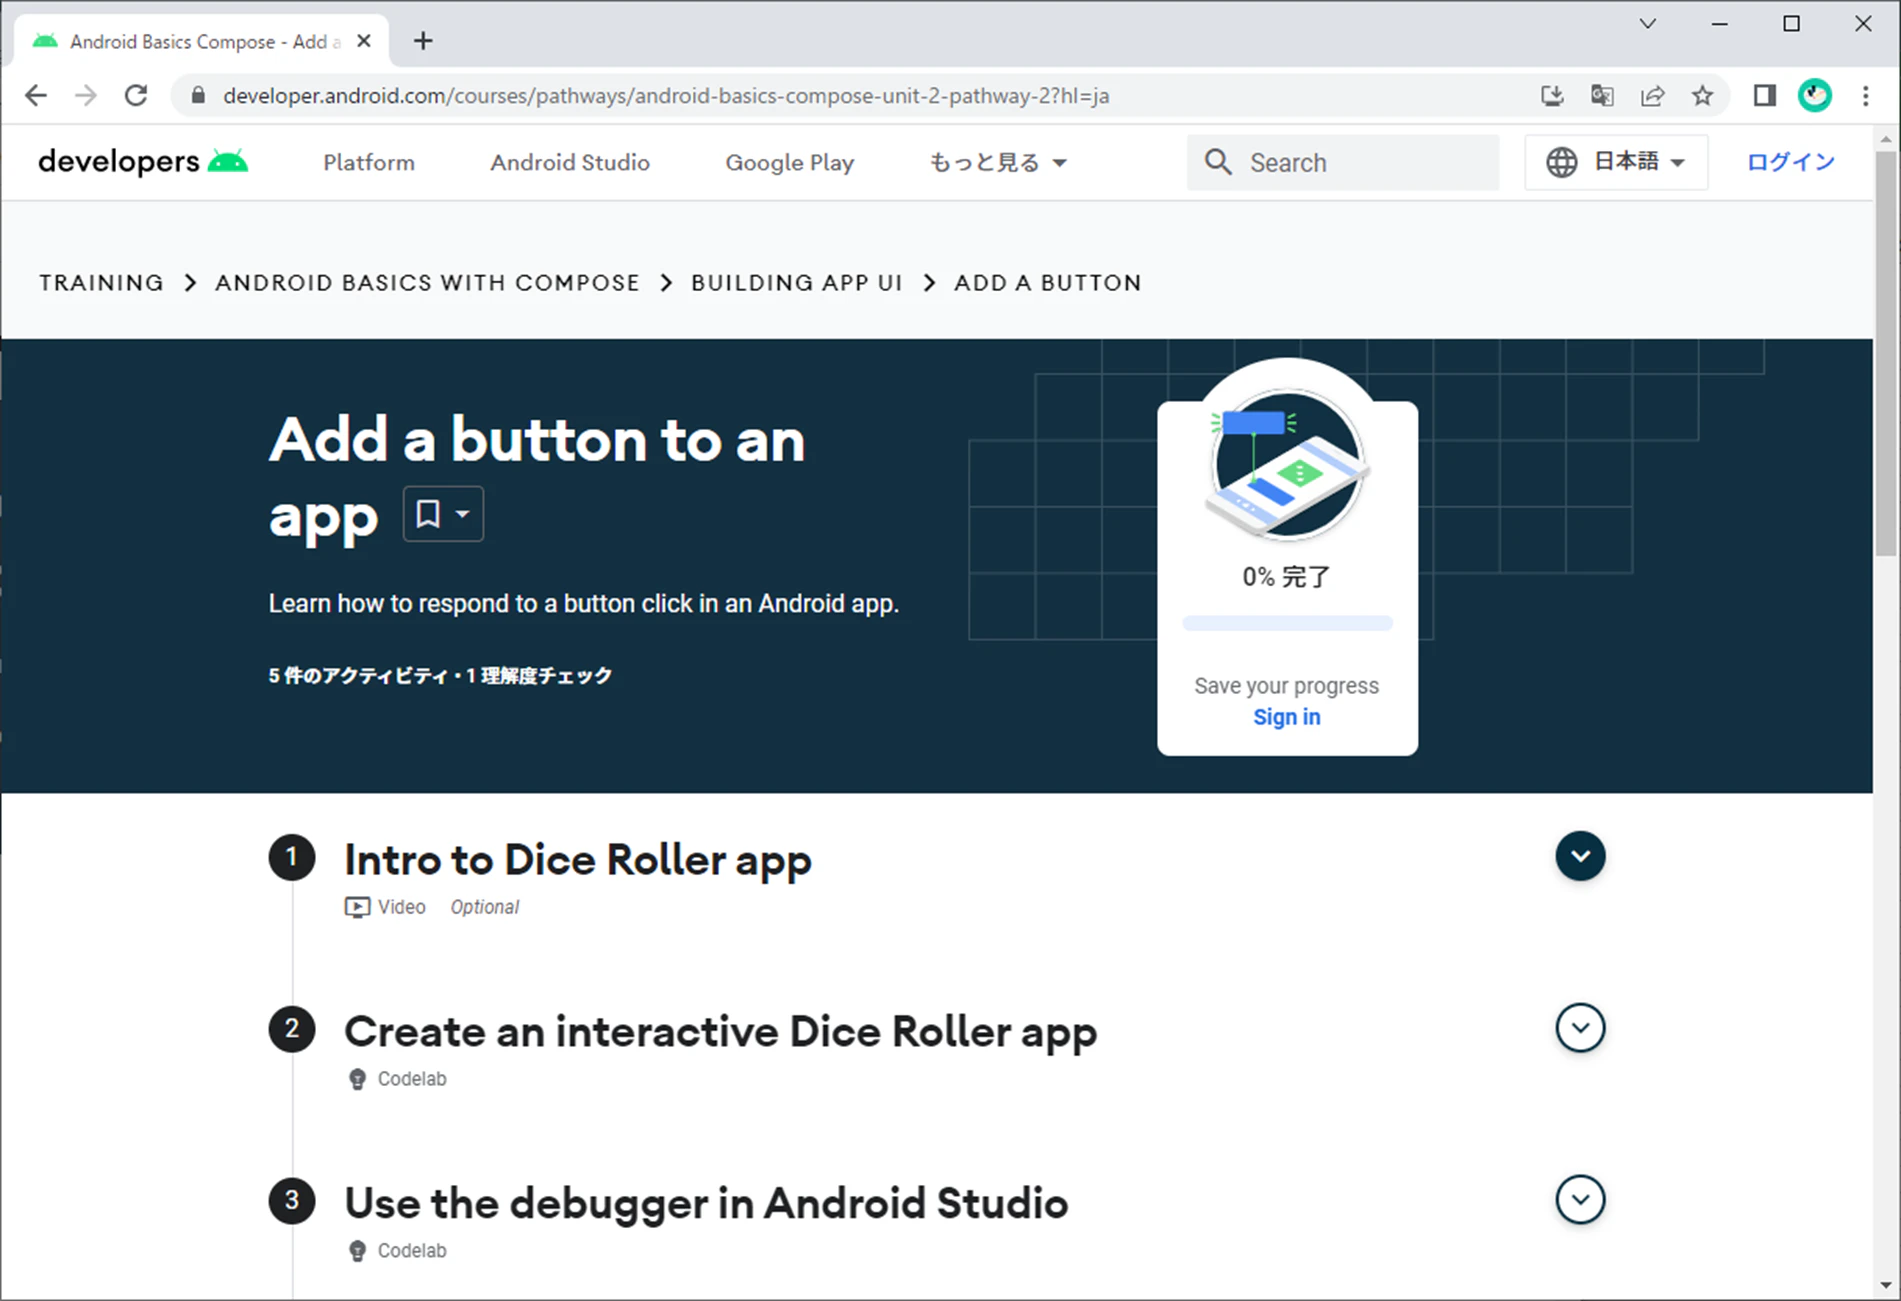
Task: Install the page via the address bar download icon
Action: click(1552, 96)
